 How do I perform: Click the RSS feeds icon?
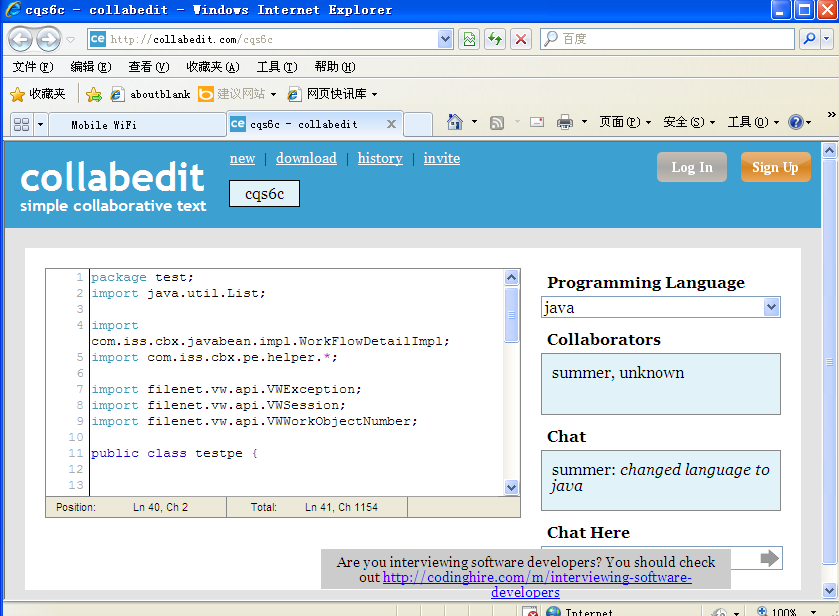click(497, 123)
